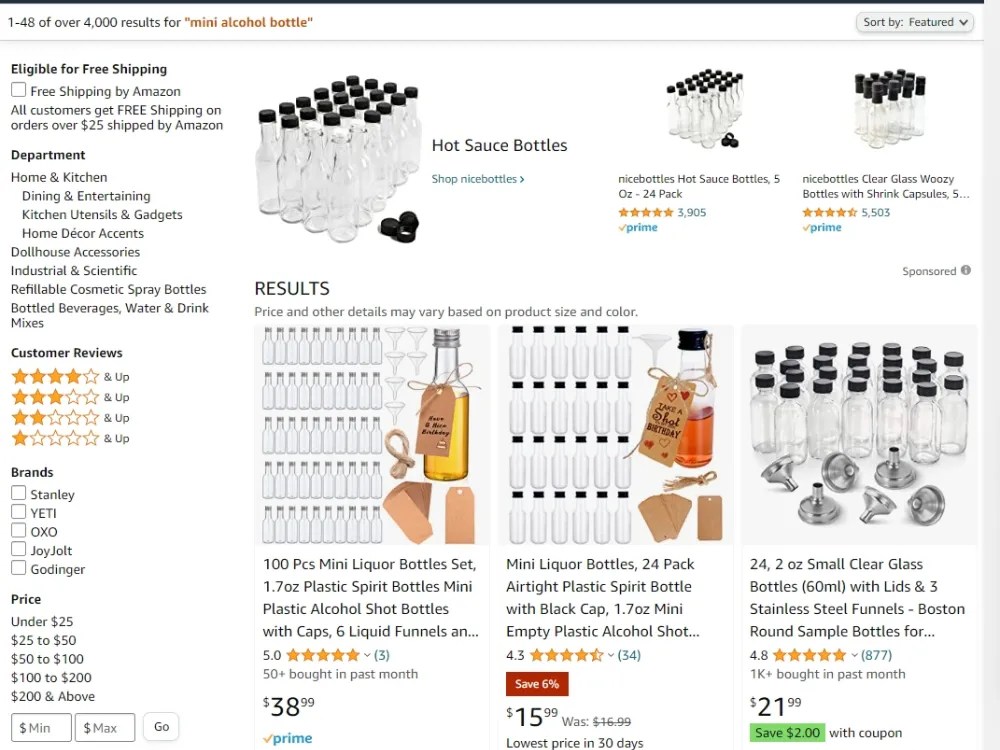Click the Prime badge below the $38.99 price

click(x=287, y=737)
